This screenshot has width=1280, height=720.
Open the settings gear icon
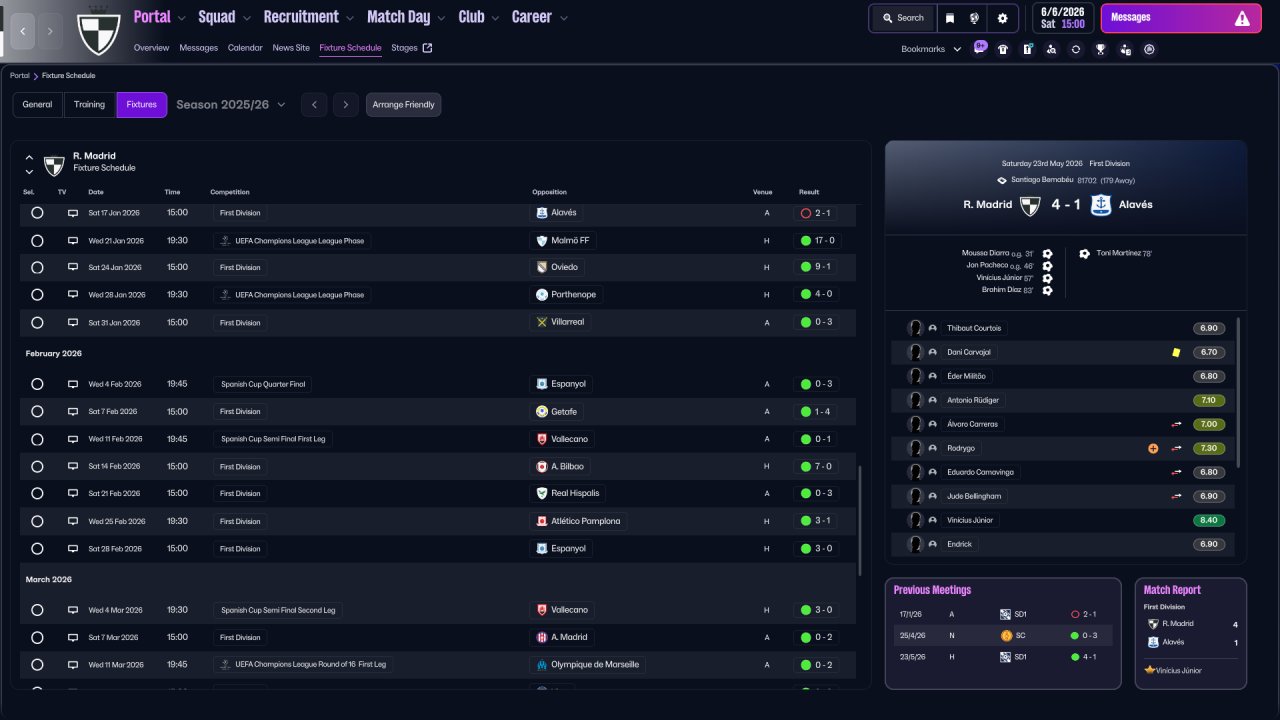1002,18
